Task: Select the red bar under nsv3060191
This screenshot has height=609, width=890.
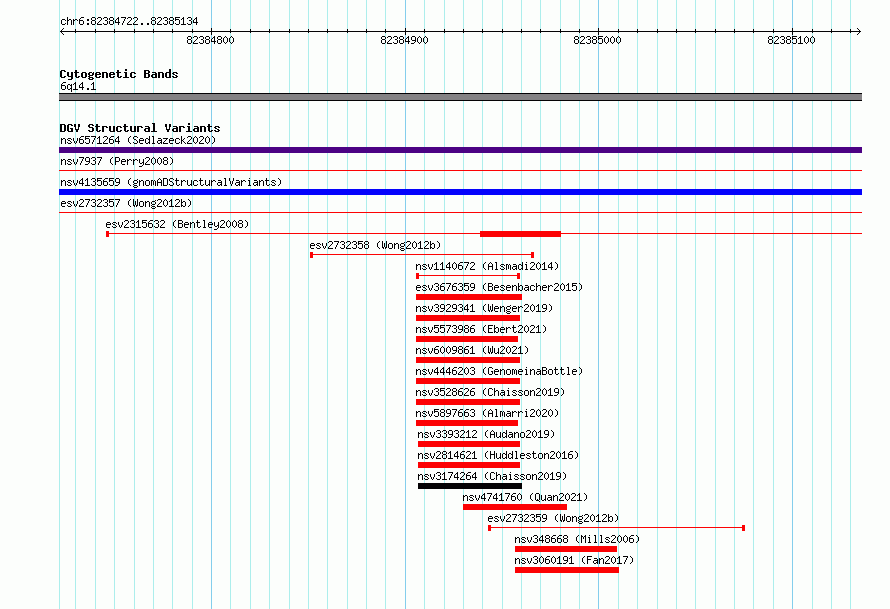Action: (567, 570)
